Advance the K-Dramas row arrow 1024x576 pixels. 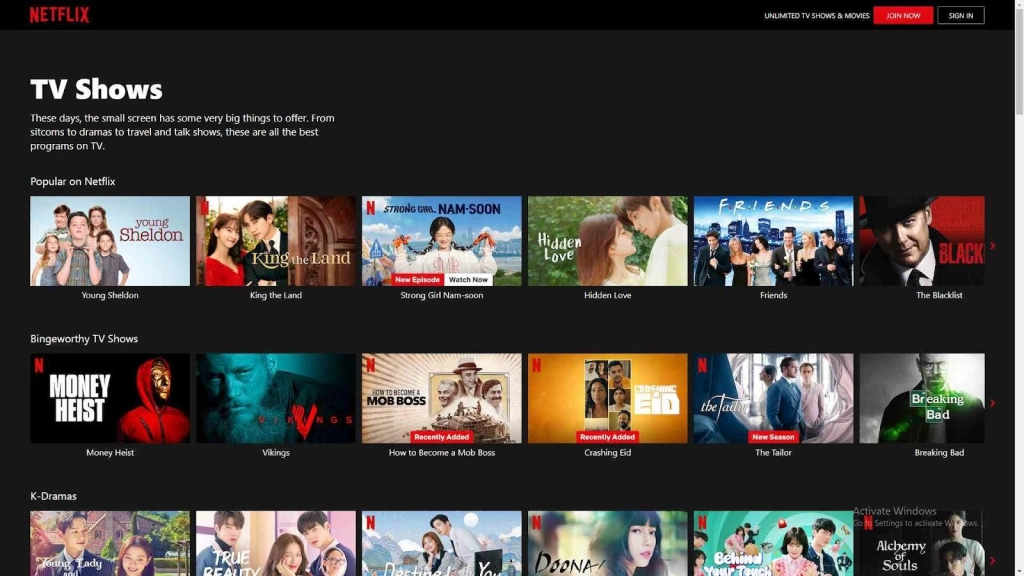click(993, 560)
